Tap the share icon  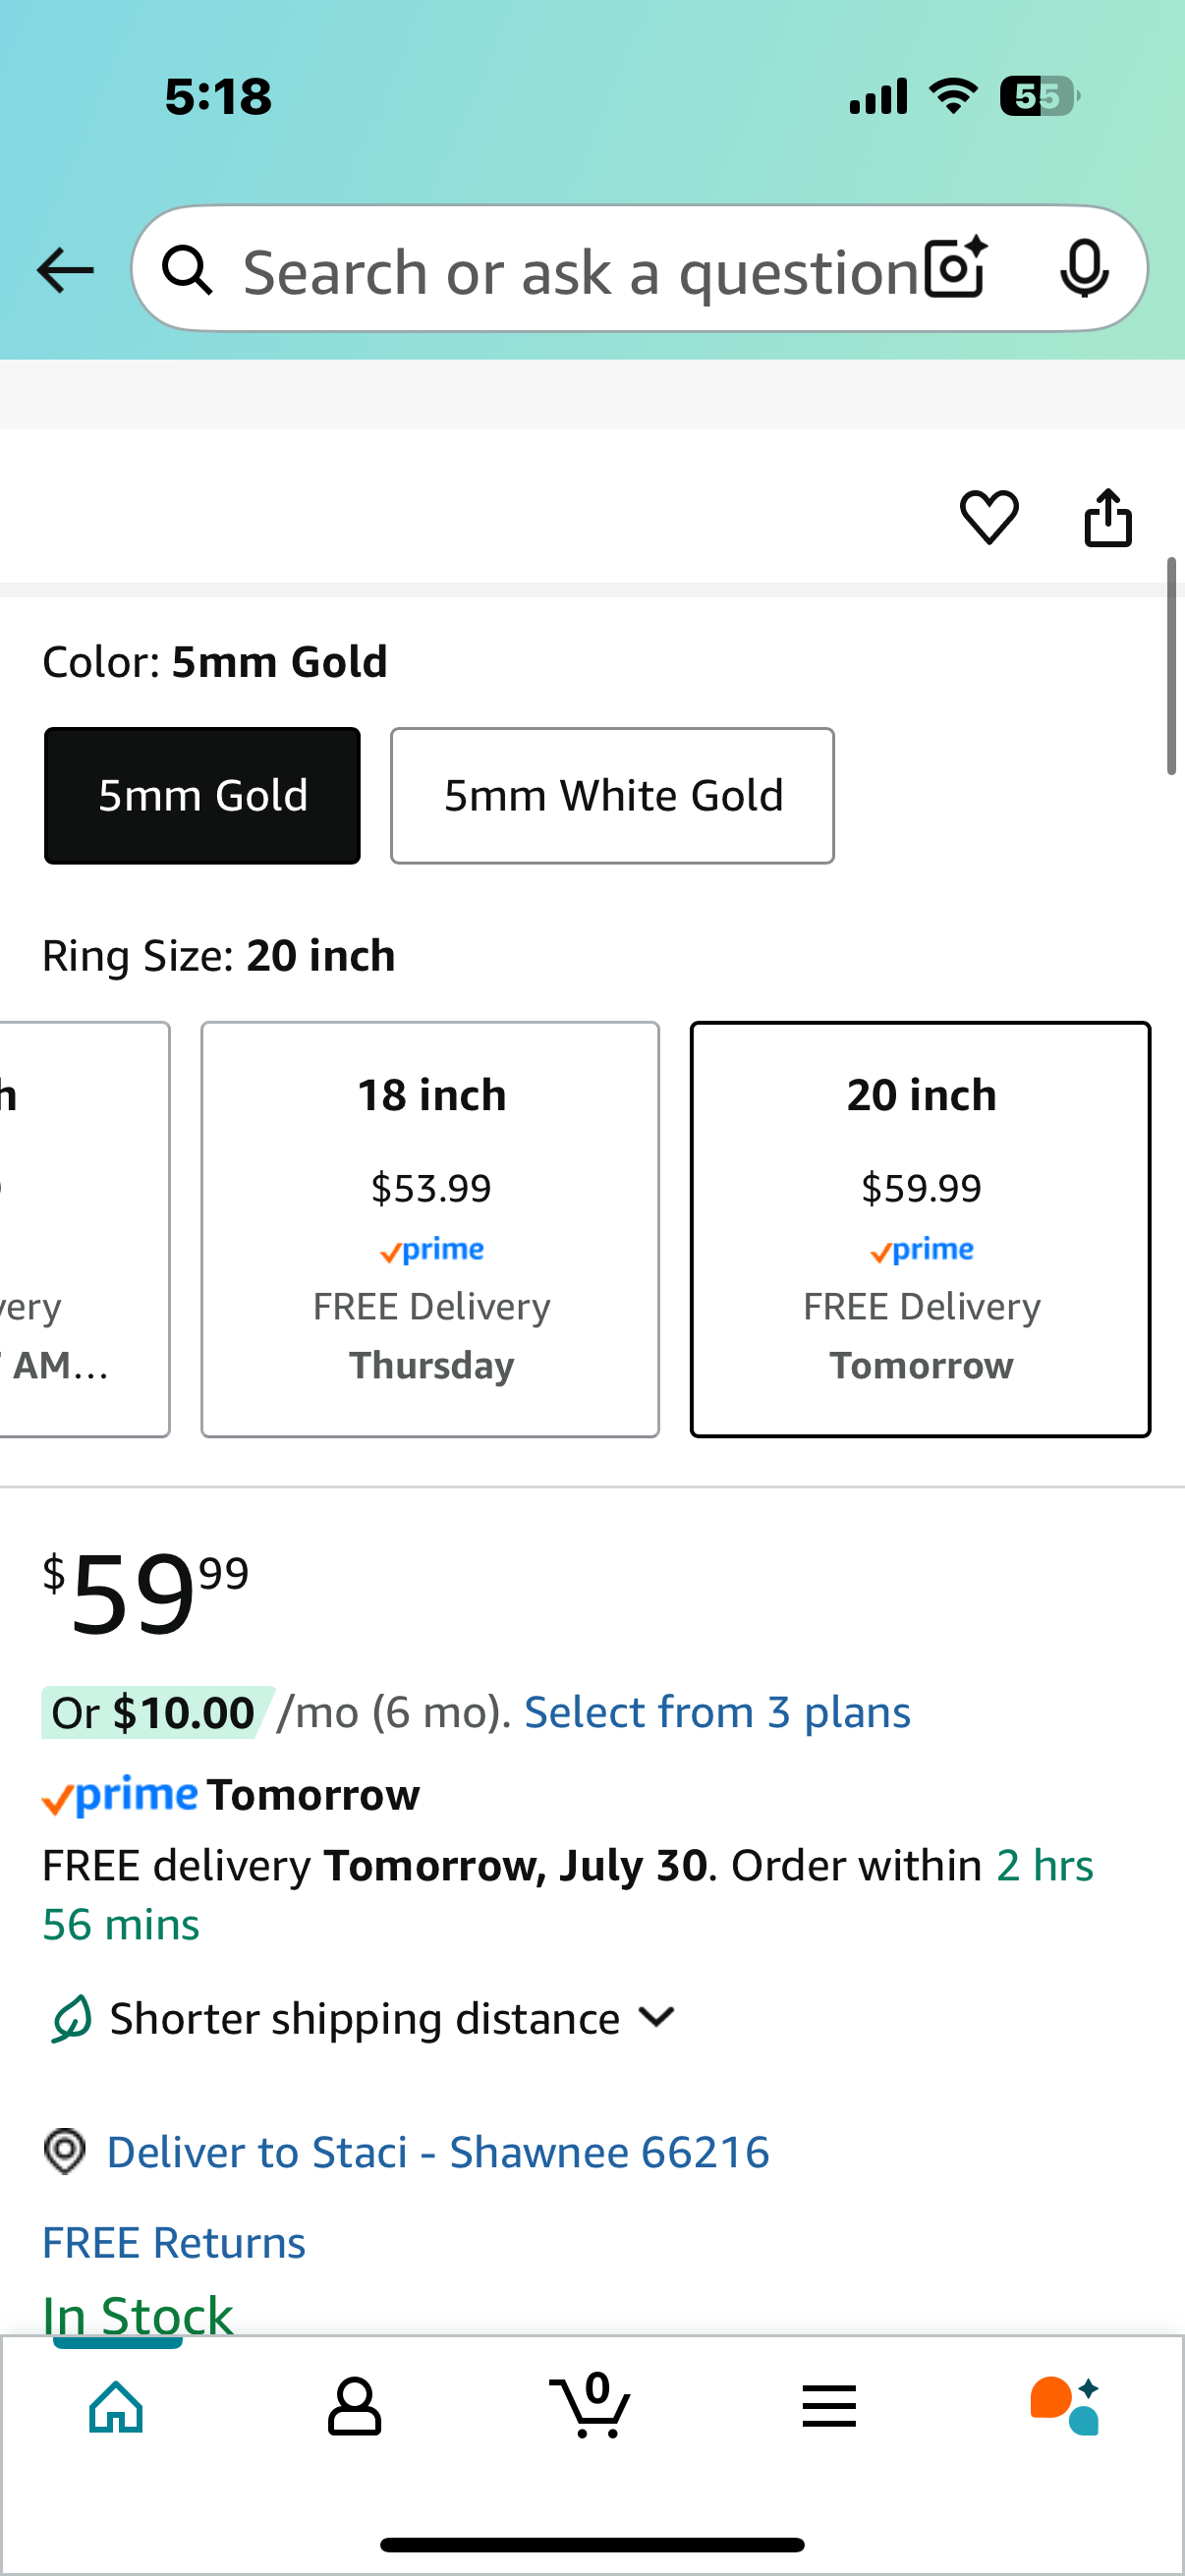pos(1108,517)
